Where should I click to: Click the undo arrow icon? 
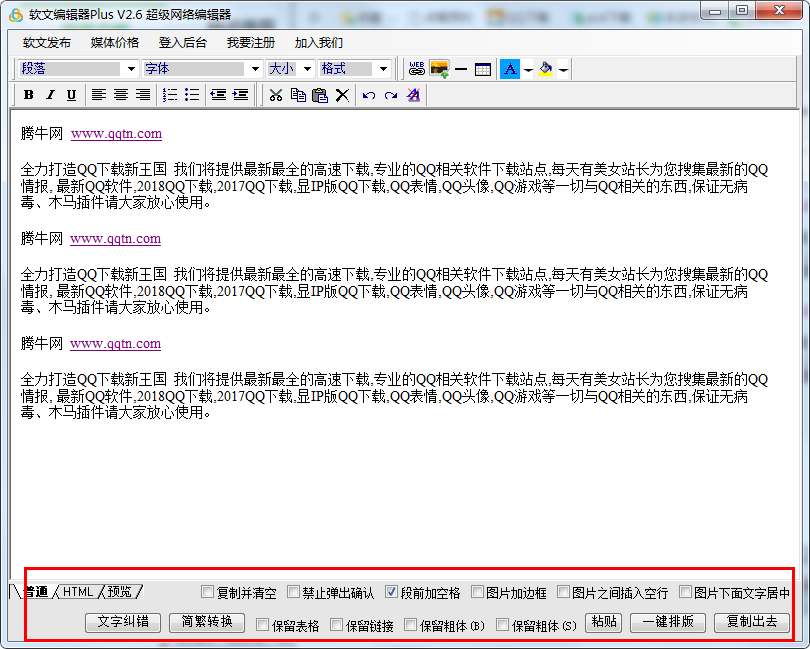pos(369,95)
